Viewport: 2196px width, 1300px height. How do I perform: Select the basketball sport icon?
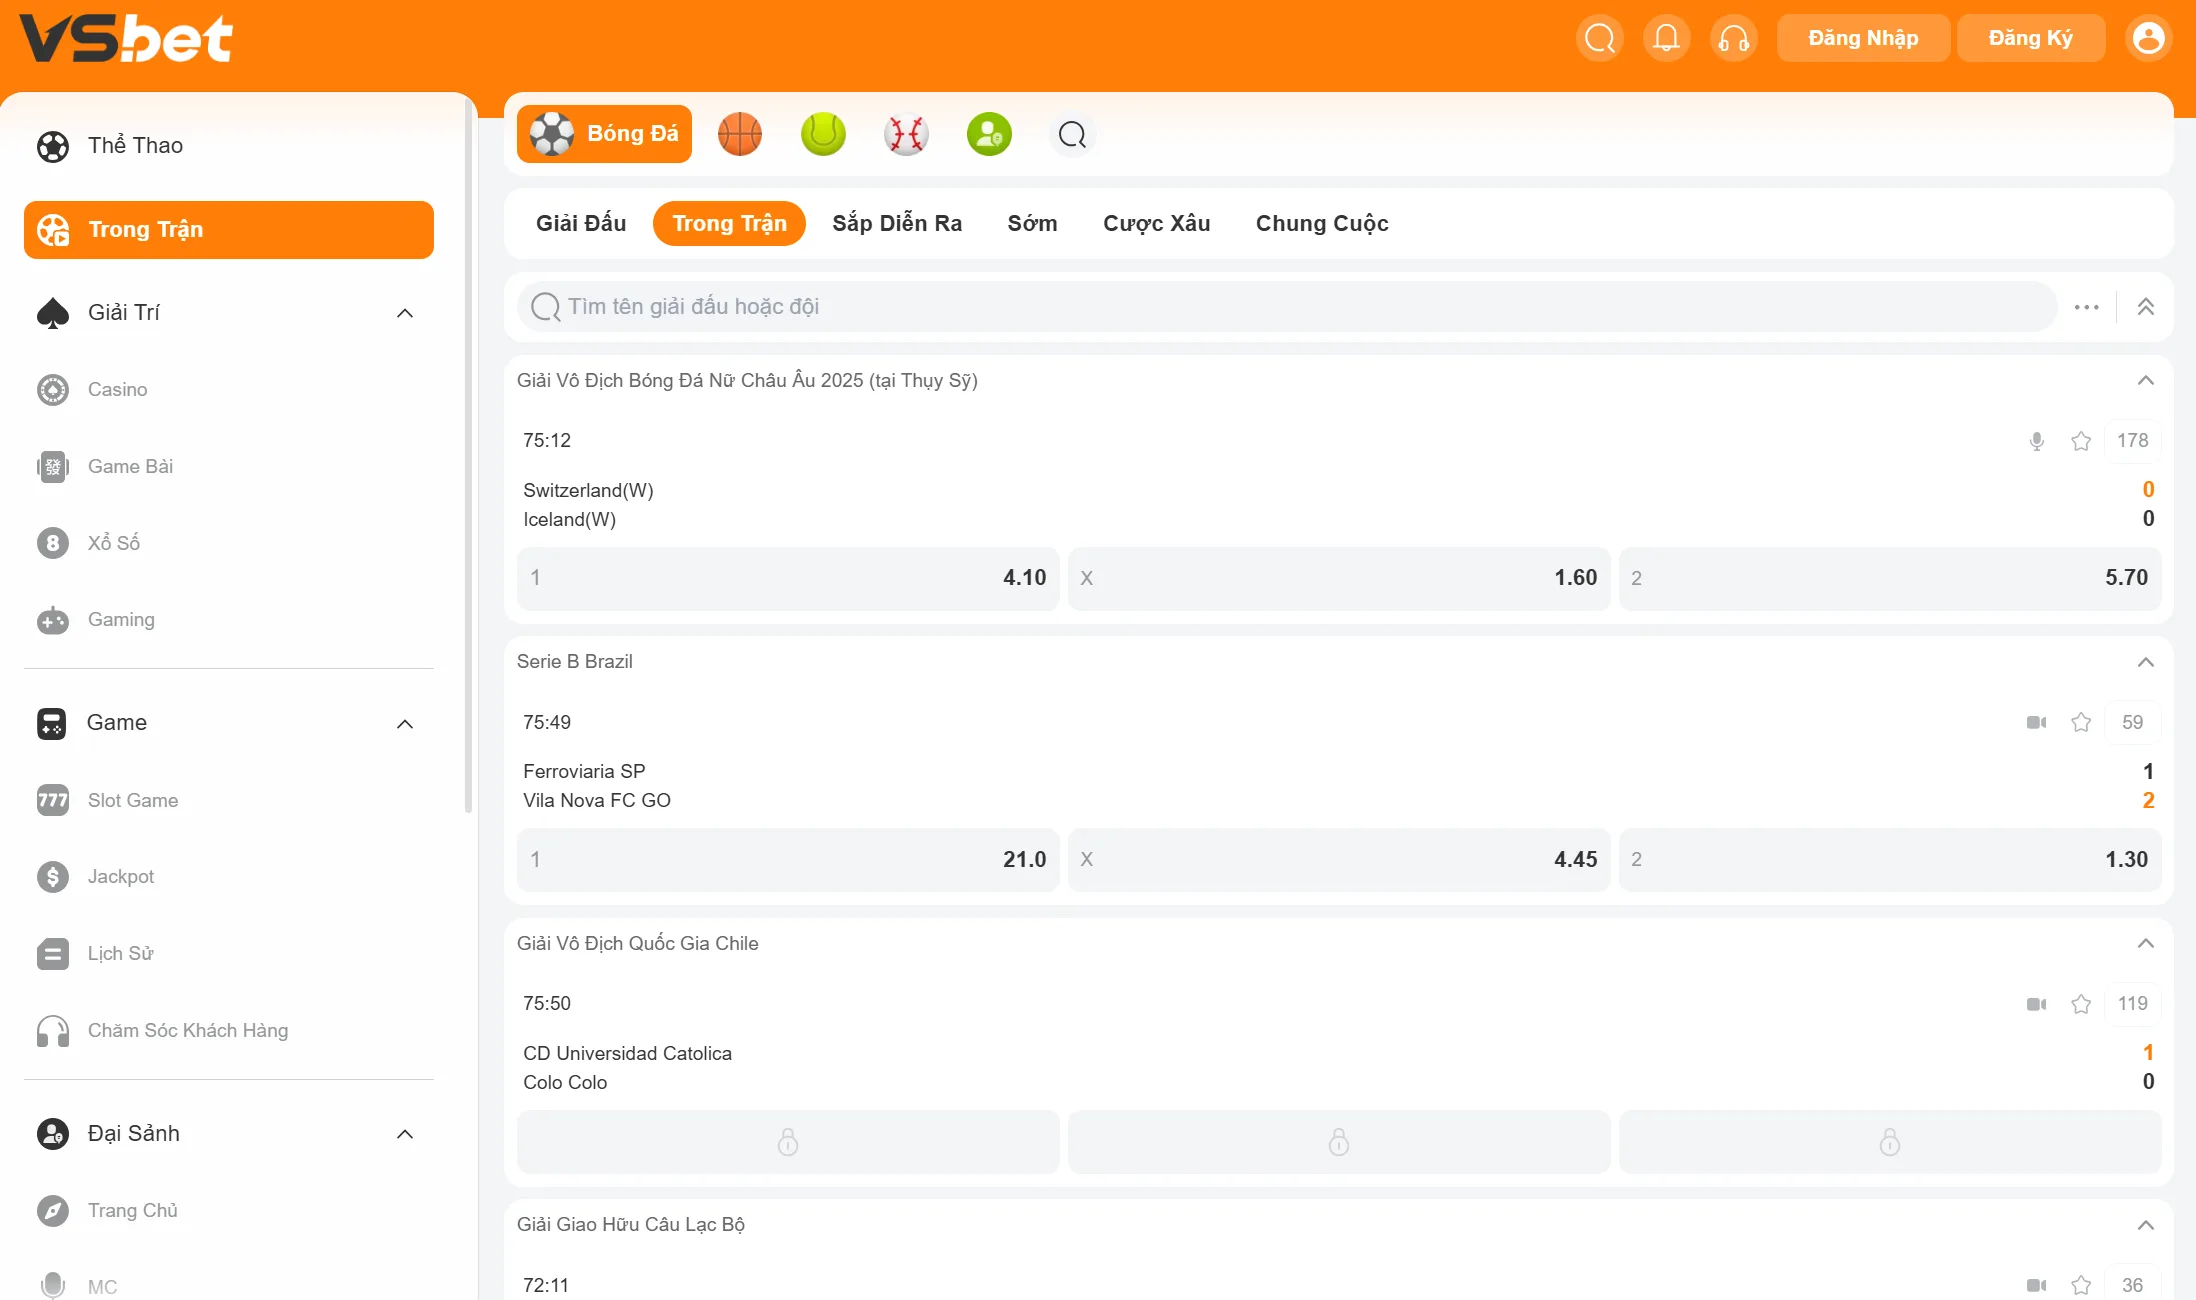pos(740,134)
